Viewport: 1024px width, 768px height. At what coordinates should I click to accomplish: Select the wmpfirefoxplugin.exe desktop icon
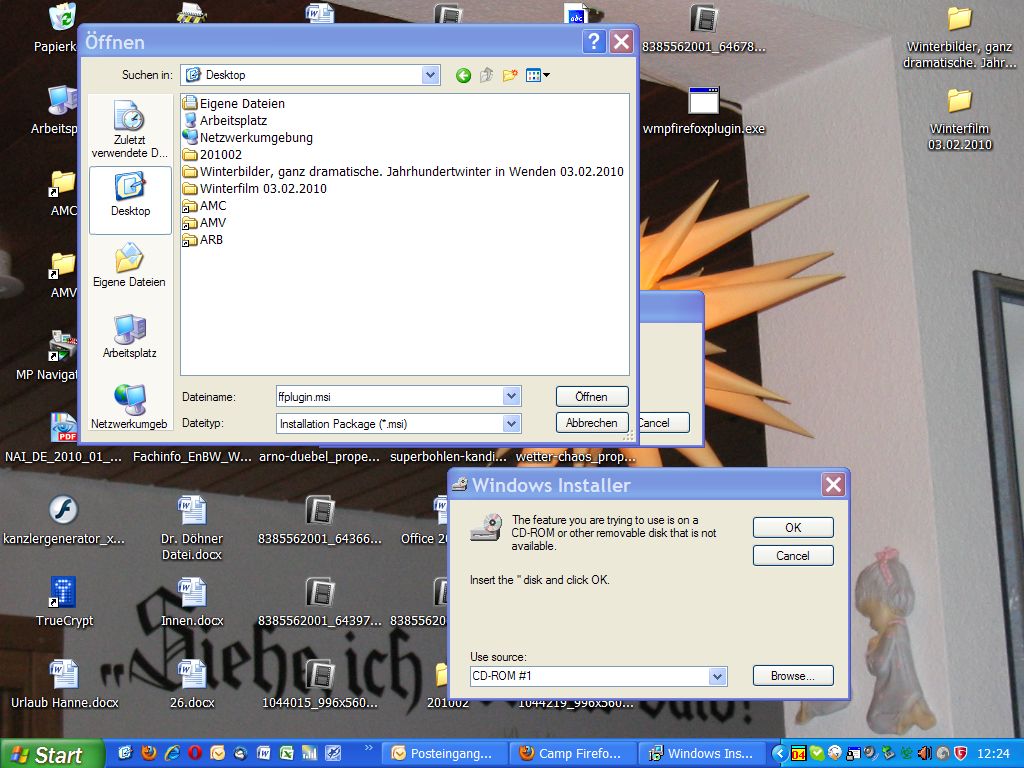703,111
